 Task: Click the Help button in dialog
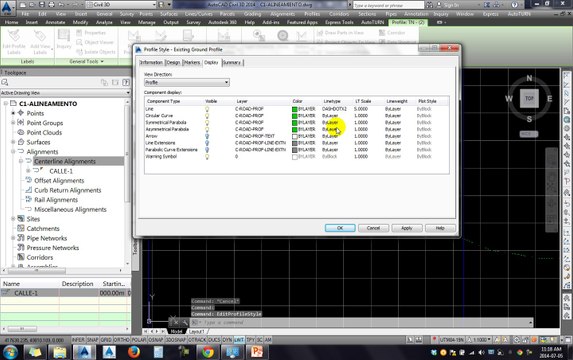[440, 228]
